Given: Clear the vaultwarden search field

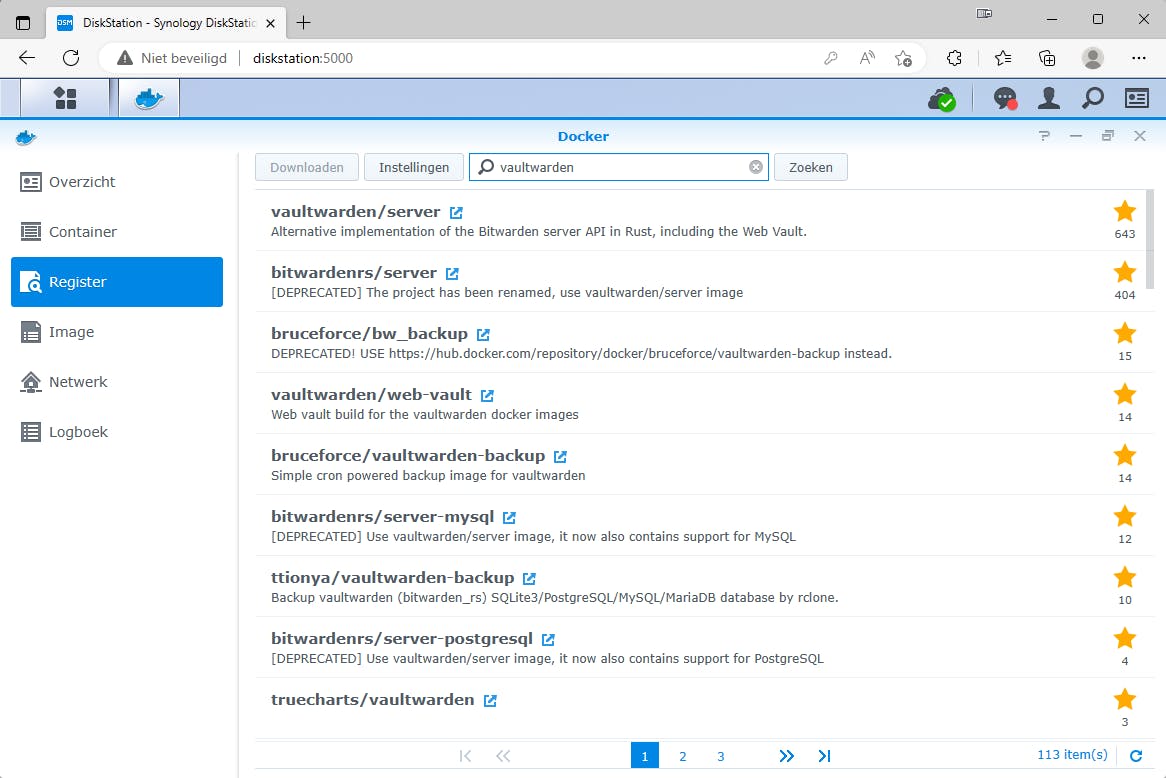Looking at the screenshot, I should click(x=756, y=167).
